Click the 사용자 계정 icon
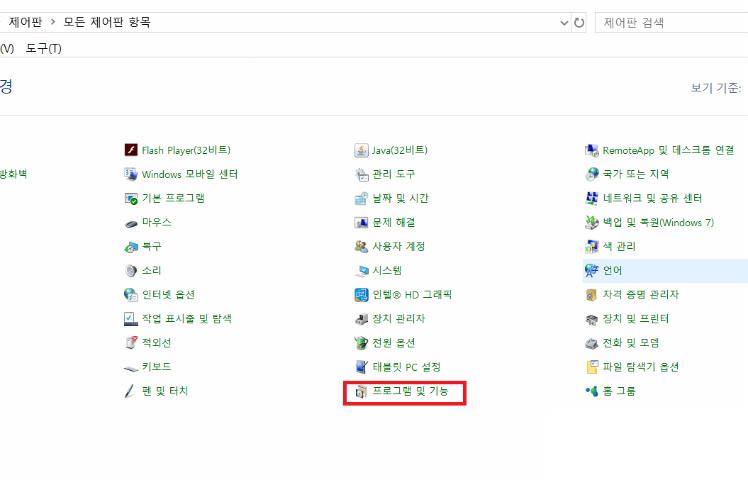748x480 pixels. coord(361,247)
